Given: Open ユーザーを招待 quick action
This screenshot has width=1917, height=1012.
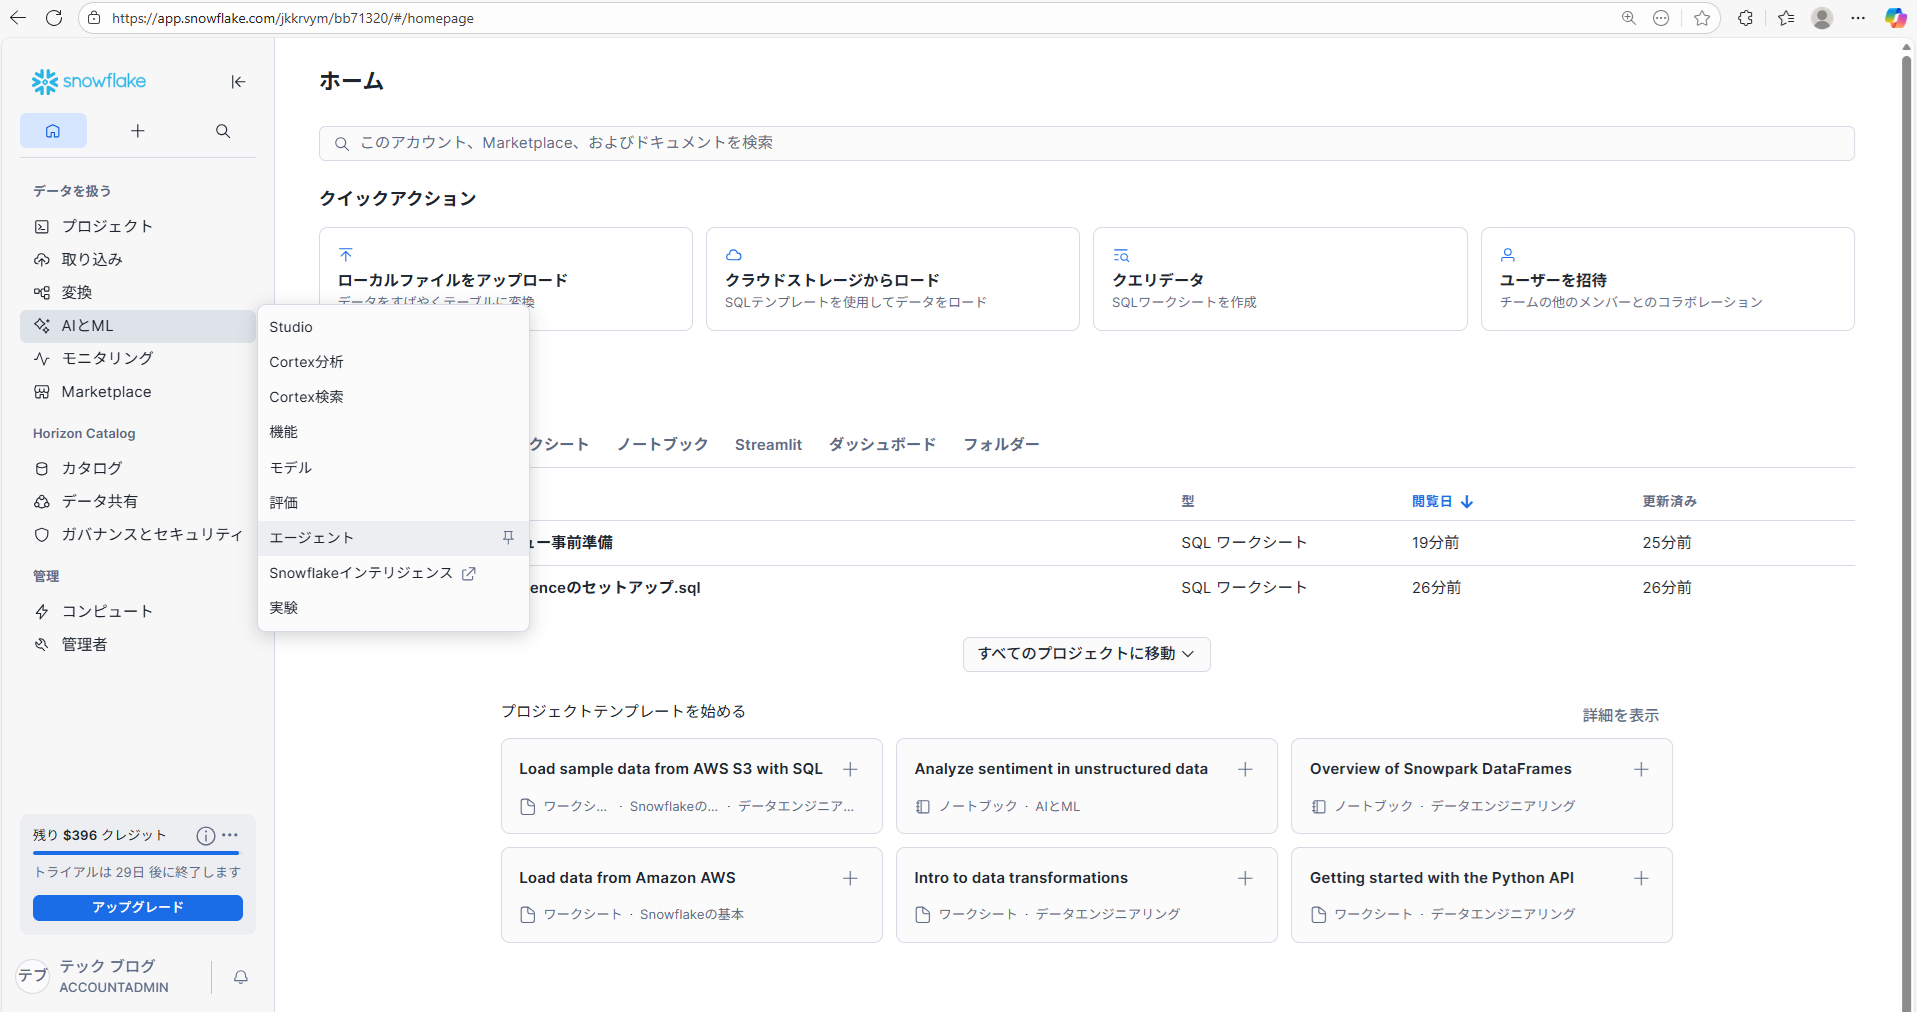Looking at the screenshot, I should pyautogui.click(x=1667, y=279).
